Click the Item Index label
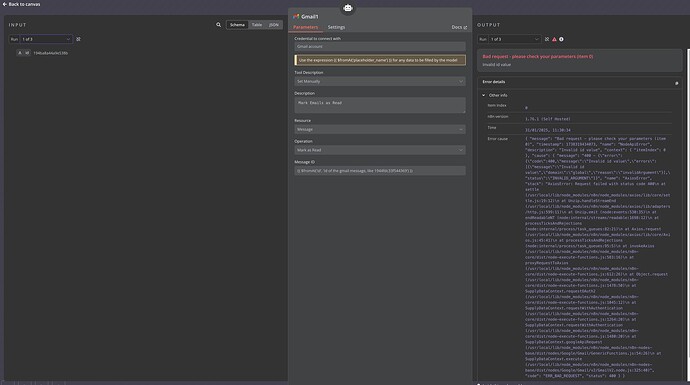The height and width of the screenshot is (385, 690). (x=497, y=106)
